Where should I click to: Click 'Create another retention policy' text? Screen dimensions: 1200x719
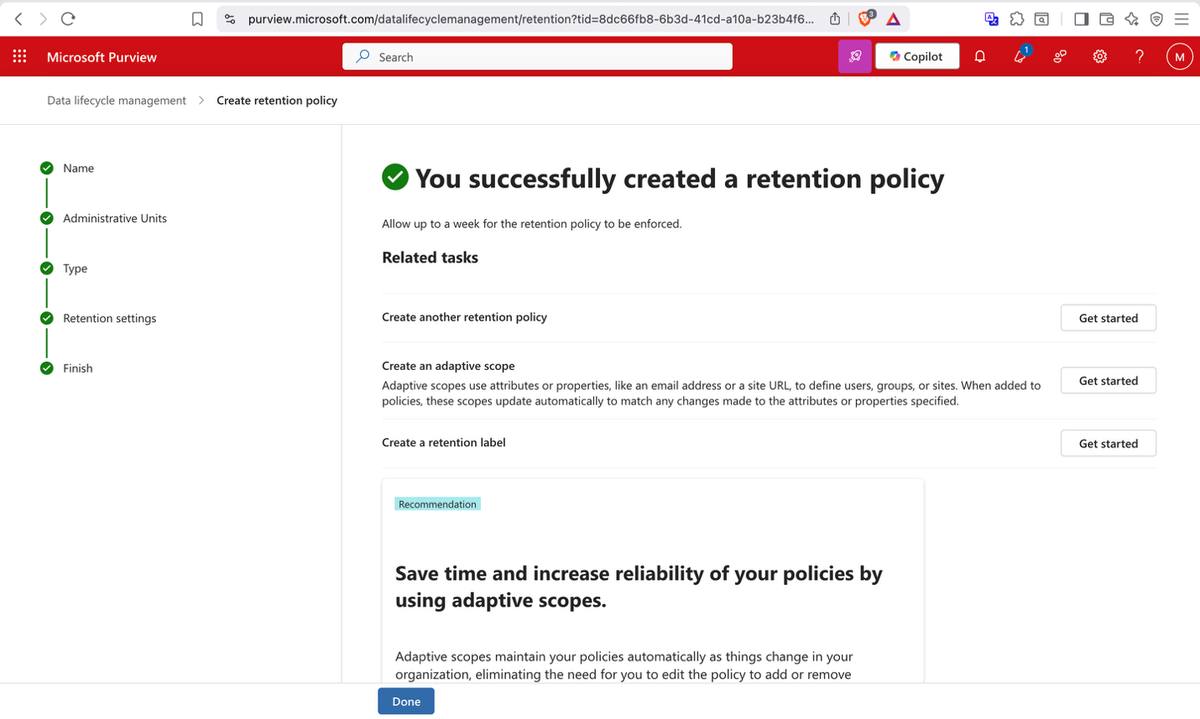tap(464, 317)
